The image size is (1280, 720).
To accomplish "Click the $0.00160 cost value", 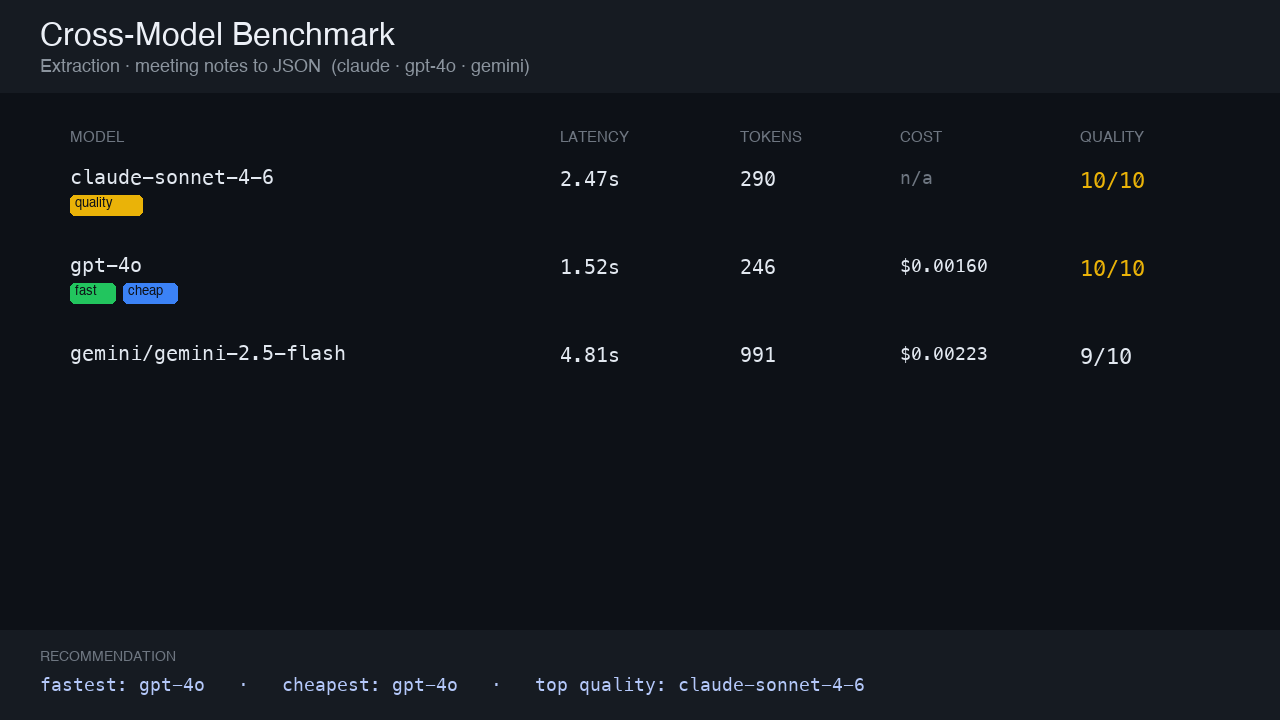I will coord(944,266).
